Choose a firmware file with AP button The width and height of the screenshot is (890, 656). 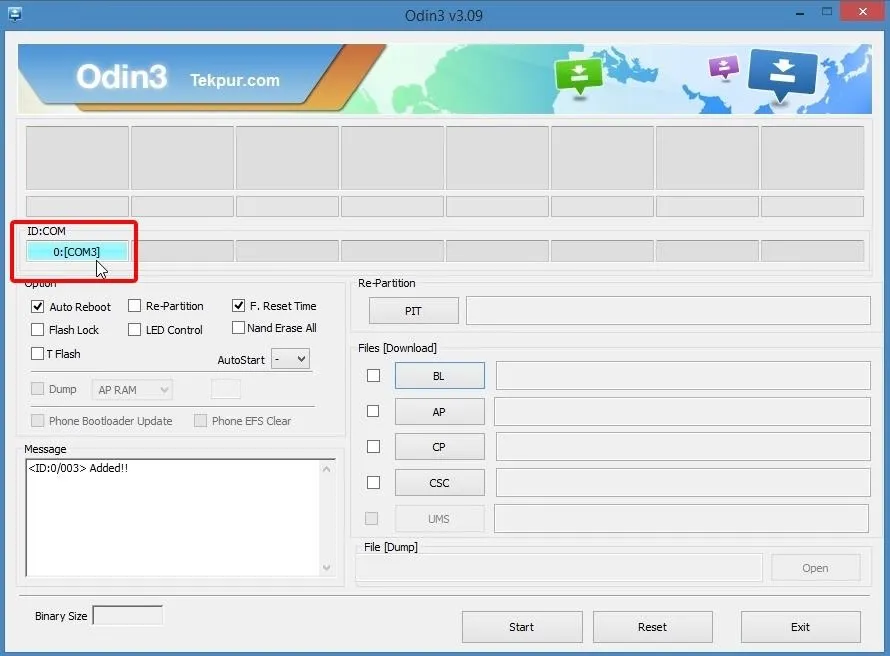pyautogui.click(x=440, y=411)
